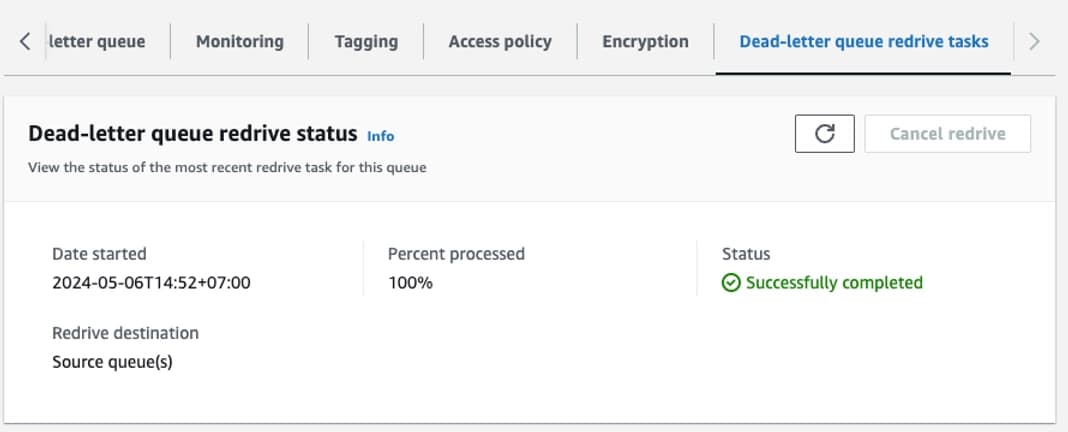The width and height of the screenshot is (1068, 432).
Task: Click the 100% percent processed value
Action: (x=410, y=283)
